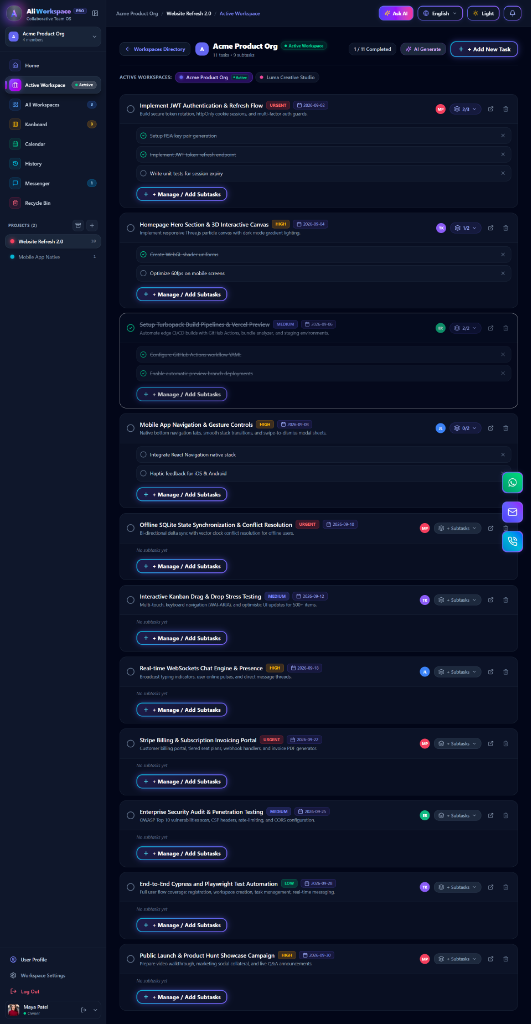Open share icon on Mobile App Navigation task
The image size is (531, 1024).
tap(491, 428)
